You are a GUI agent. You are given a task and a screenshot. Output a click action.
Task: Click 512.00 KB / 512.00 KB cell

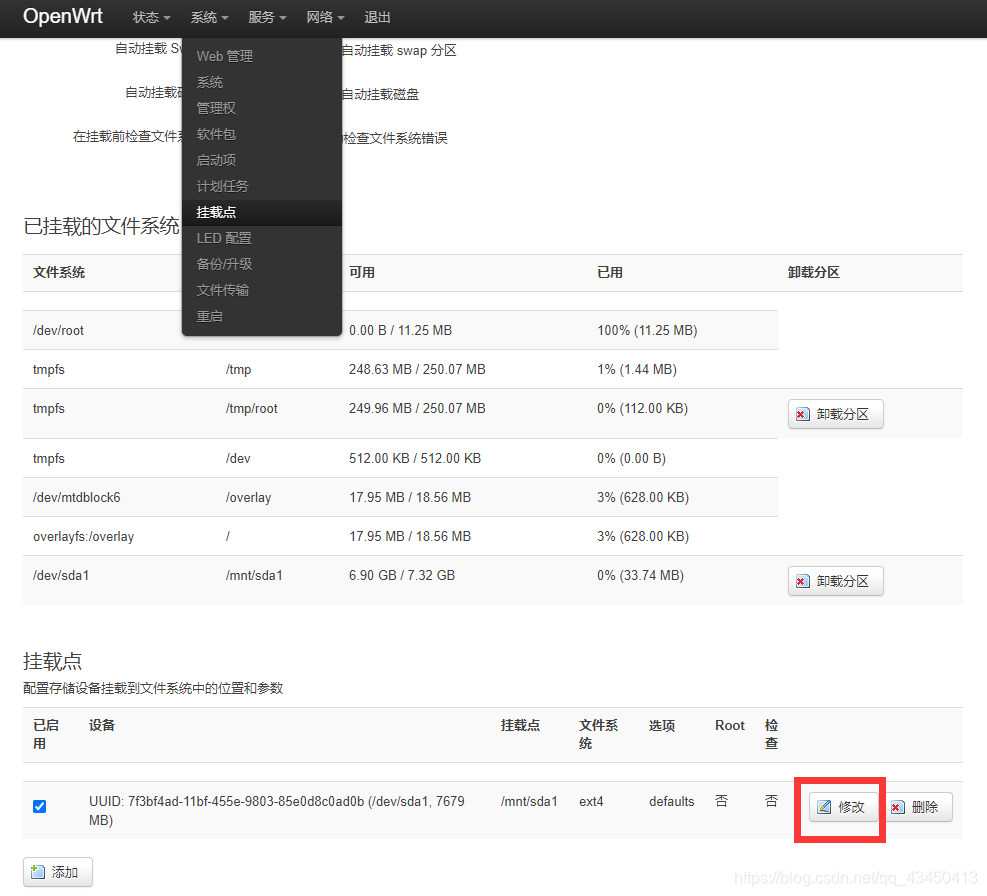[x=415, y=458]
